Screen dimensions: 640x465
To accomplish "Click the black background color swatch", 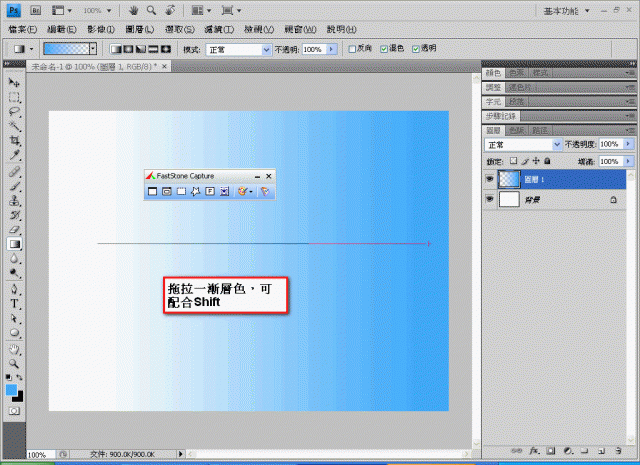I will [x=19, y=398].
